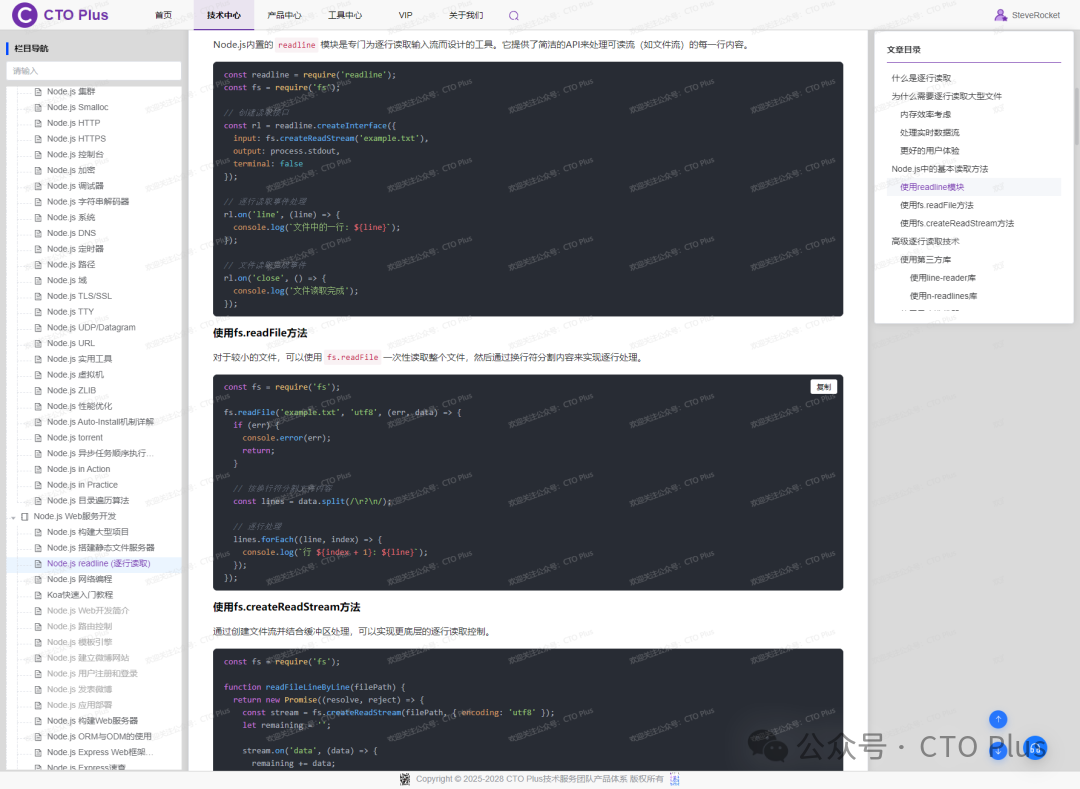The image size is (1080, 789).
Task: Open Node.js 构建大型项目 article
Action: tap(87, 532)
